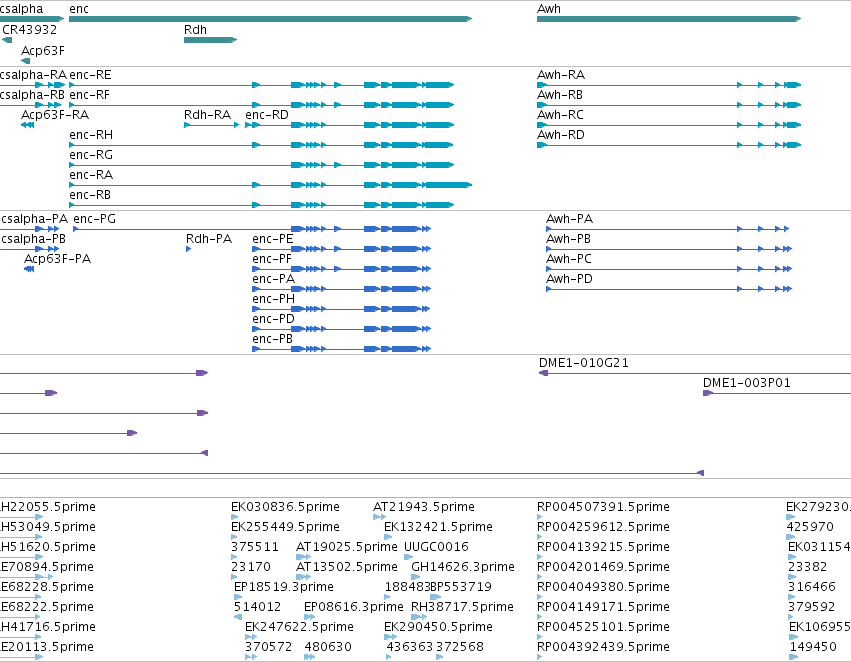The width and height of the screenshot is (851, 662).
Task: Click the Rdh-PA protein label
Action: coord(209,239)
